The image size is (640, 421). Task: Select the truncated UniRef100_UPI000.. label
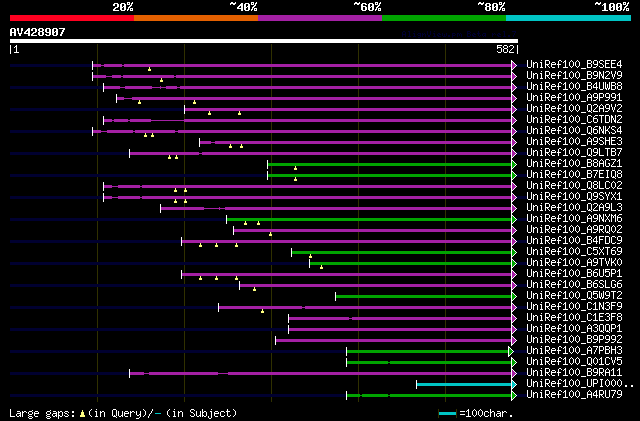(x=580, y=384)
